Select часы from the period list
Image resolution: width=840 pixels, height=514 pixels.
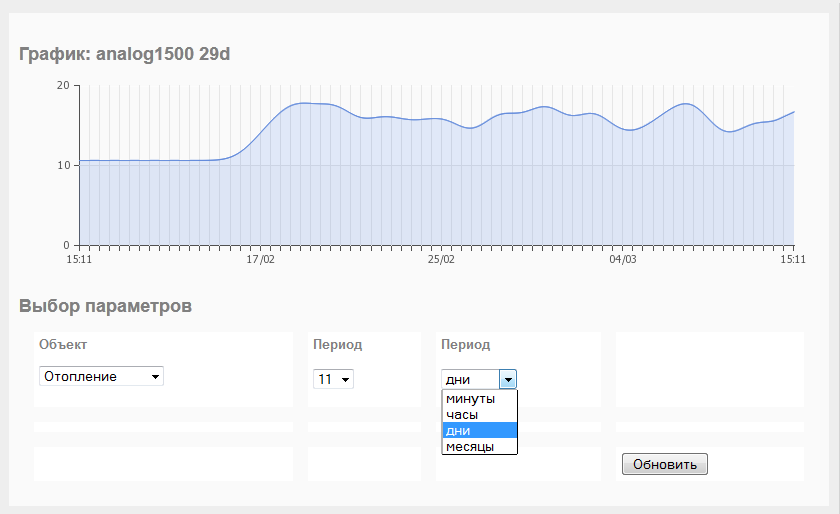point(479,414)
